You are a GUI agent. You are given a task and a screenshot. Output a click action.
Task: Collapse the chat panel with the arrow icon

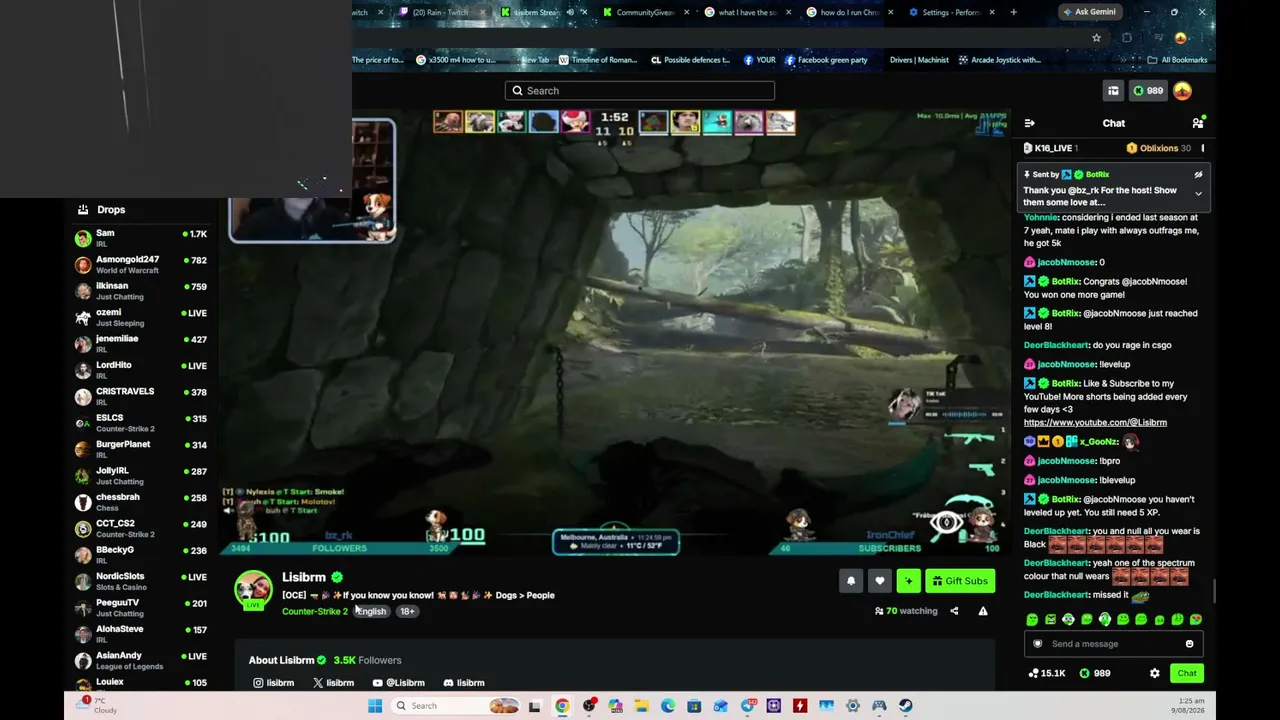[1029, 123]
